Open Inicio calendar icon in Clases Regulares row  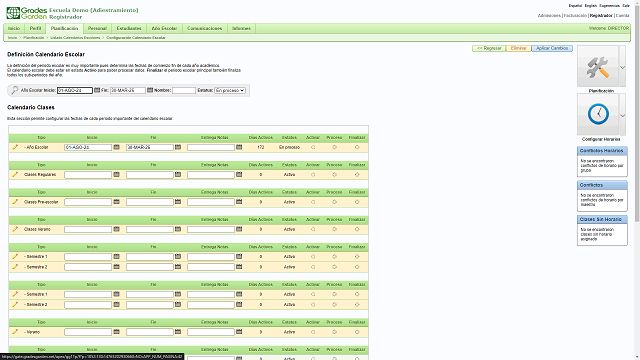[116, 174]
